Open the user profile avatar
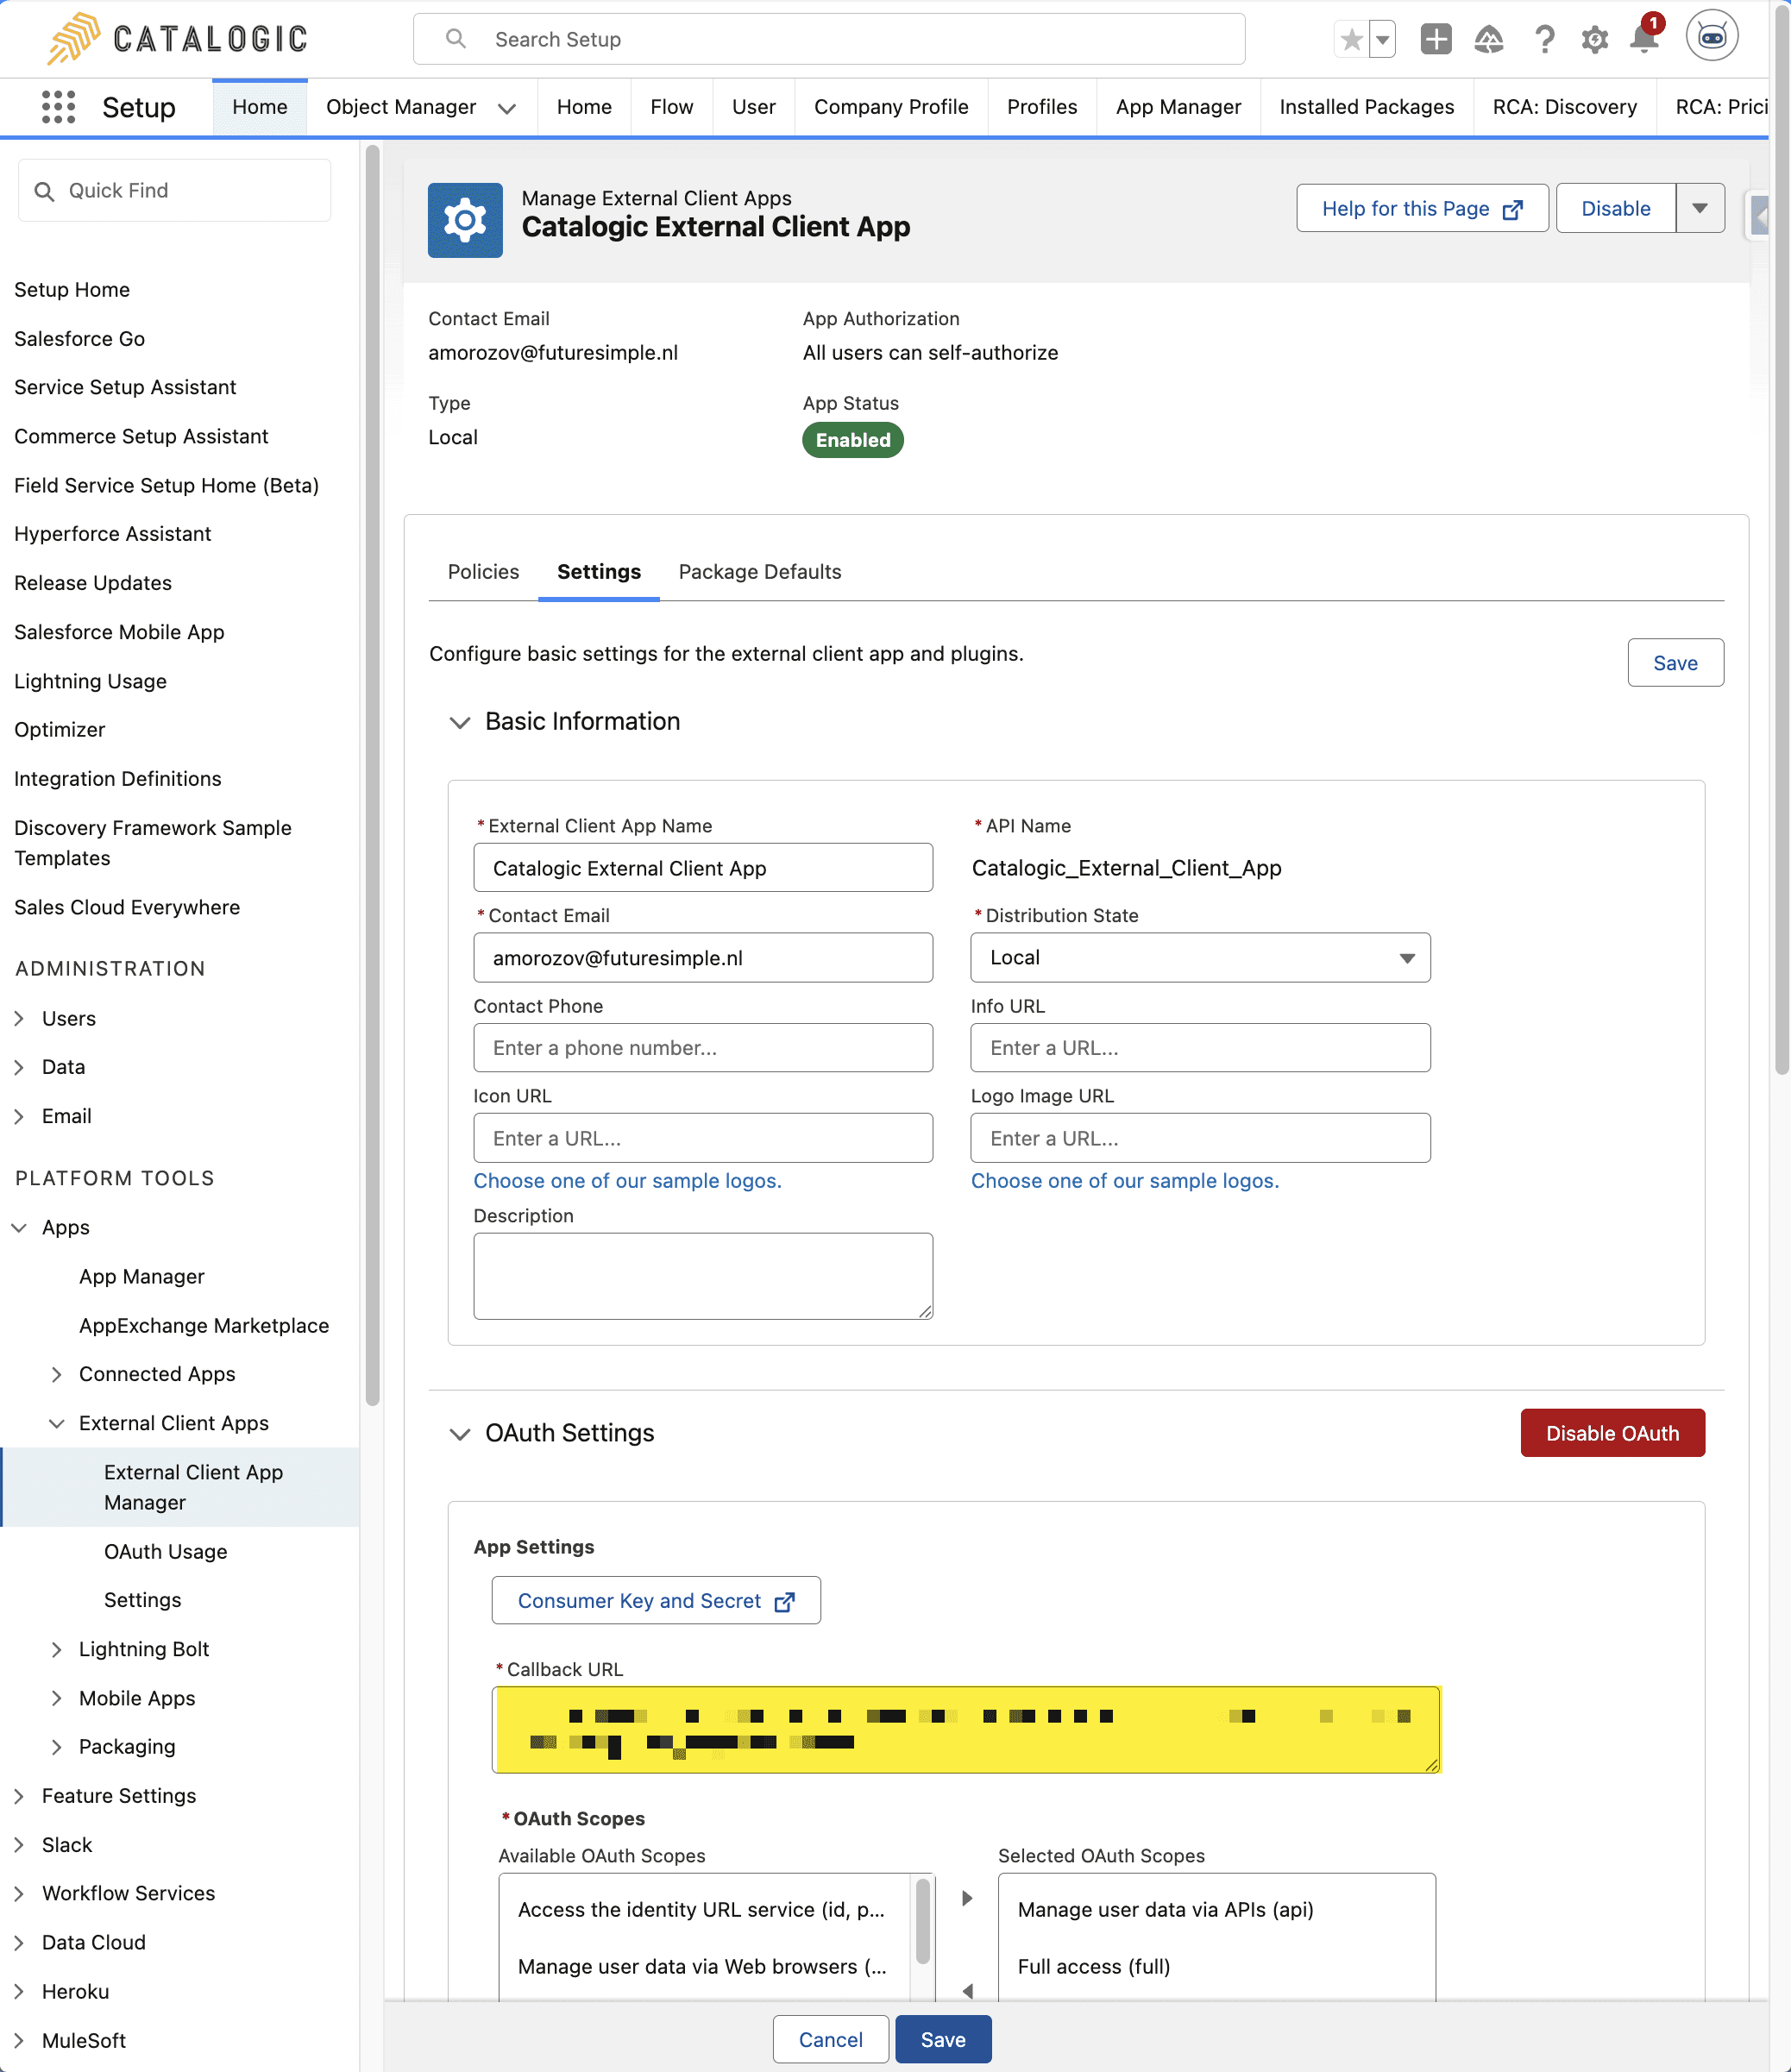The image size is (1791, 2072). (1711, 38)
